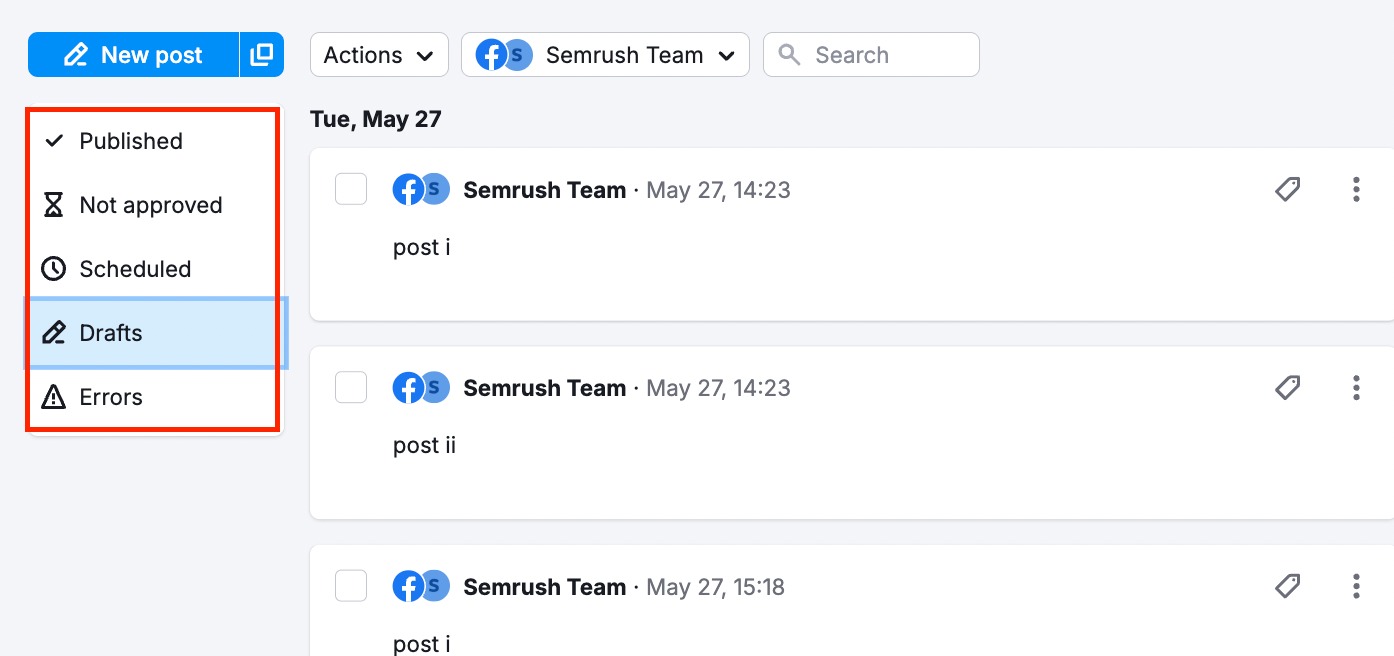The image size is (1394, 656).
Task: Create a New post
Action: click(134, 55)
